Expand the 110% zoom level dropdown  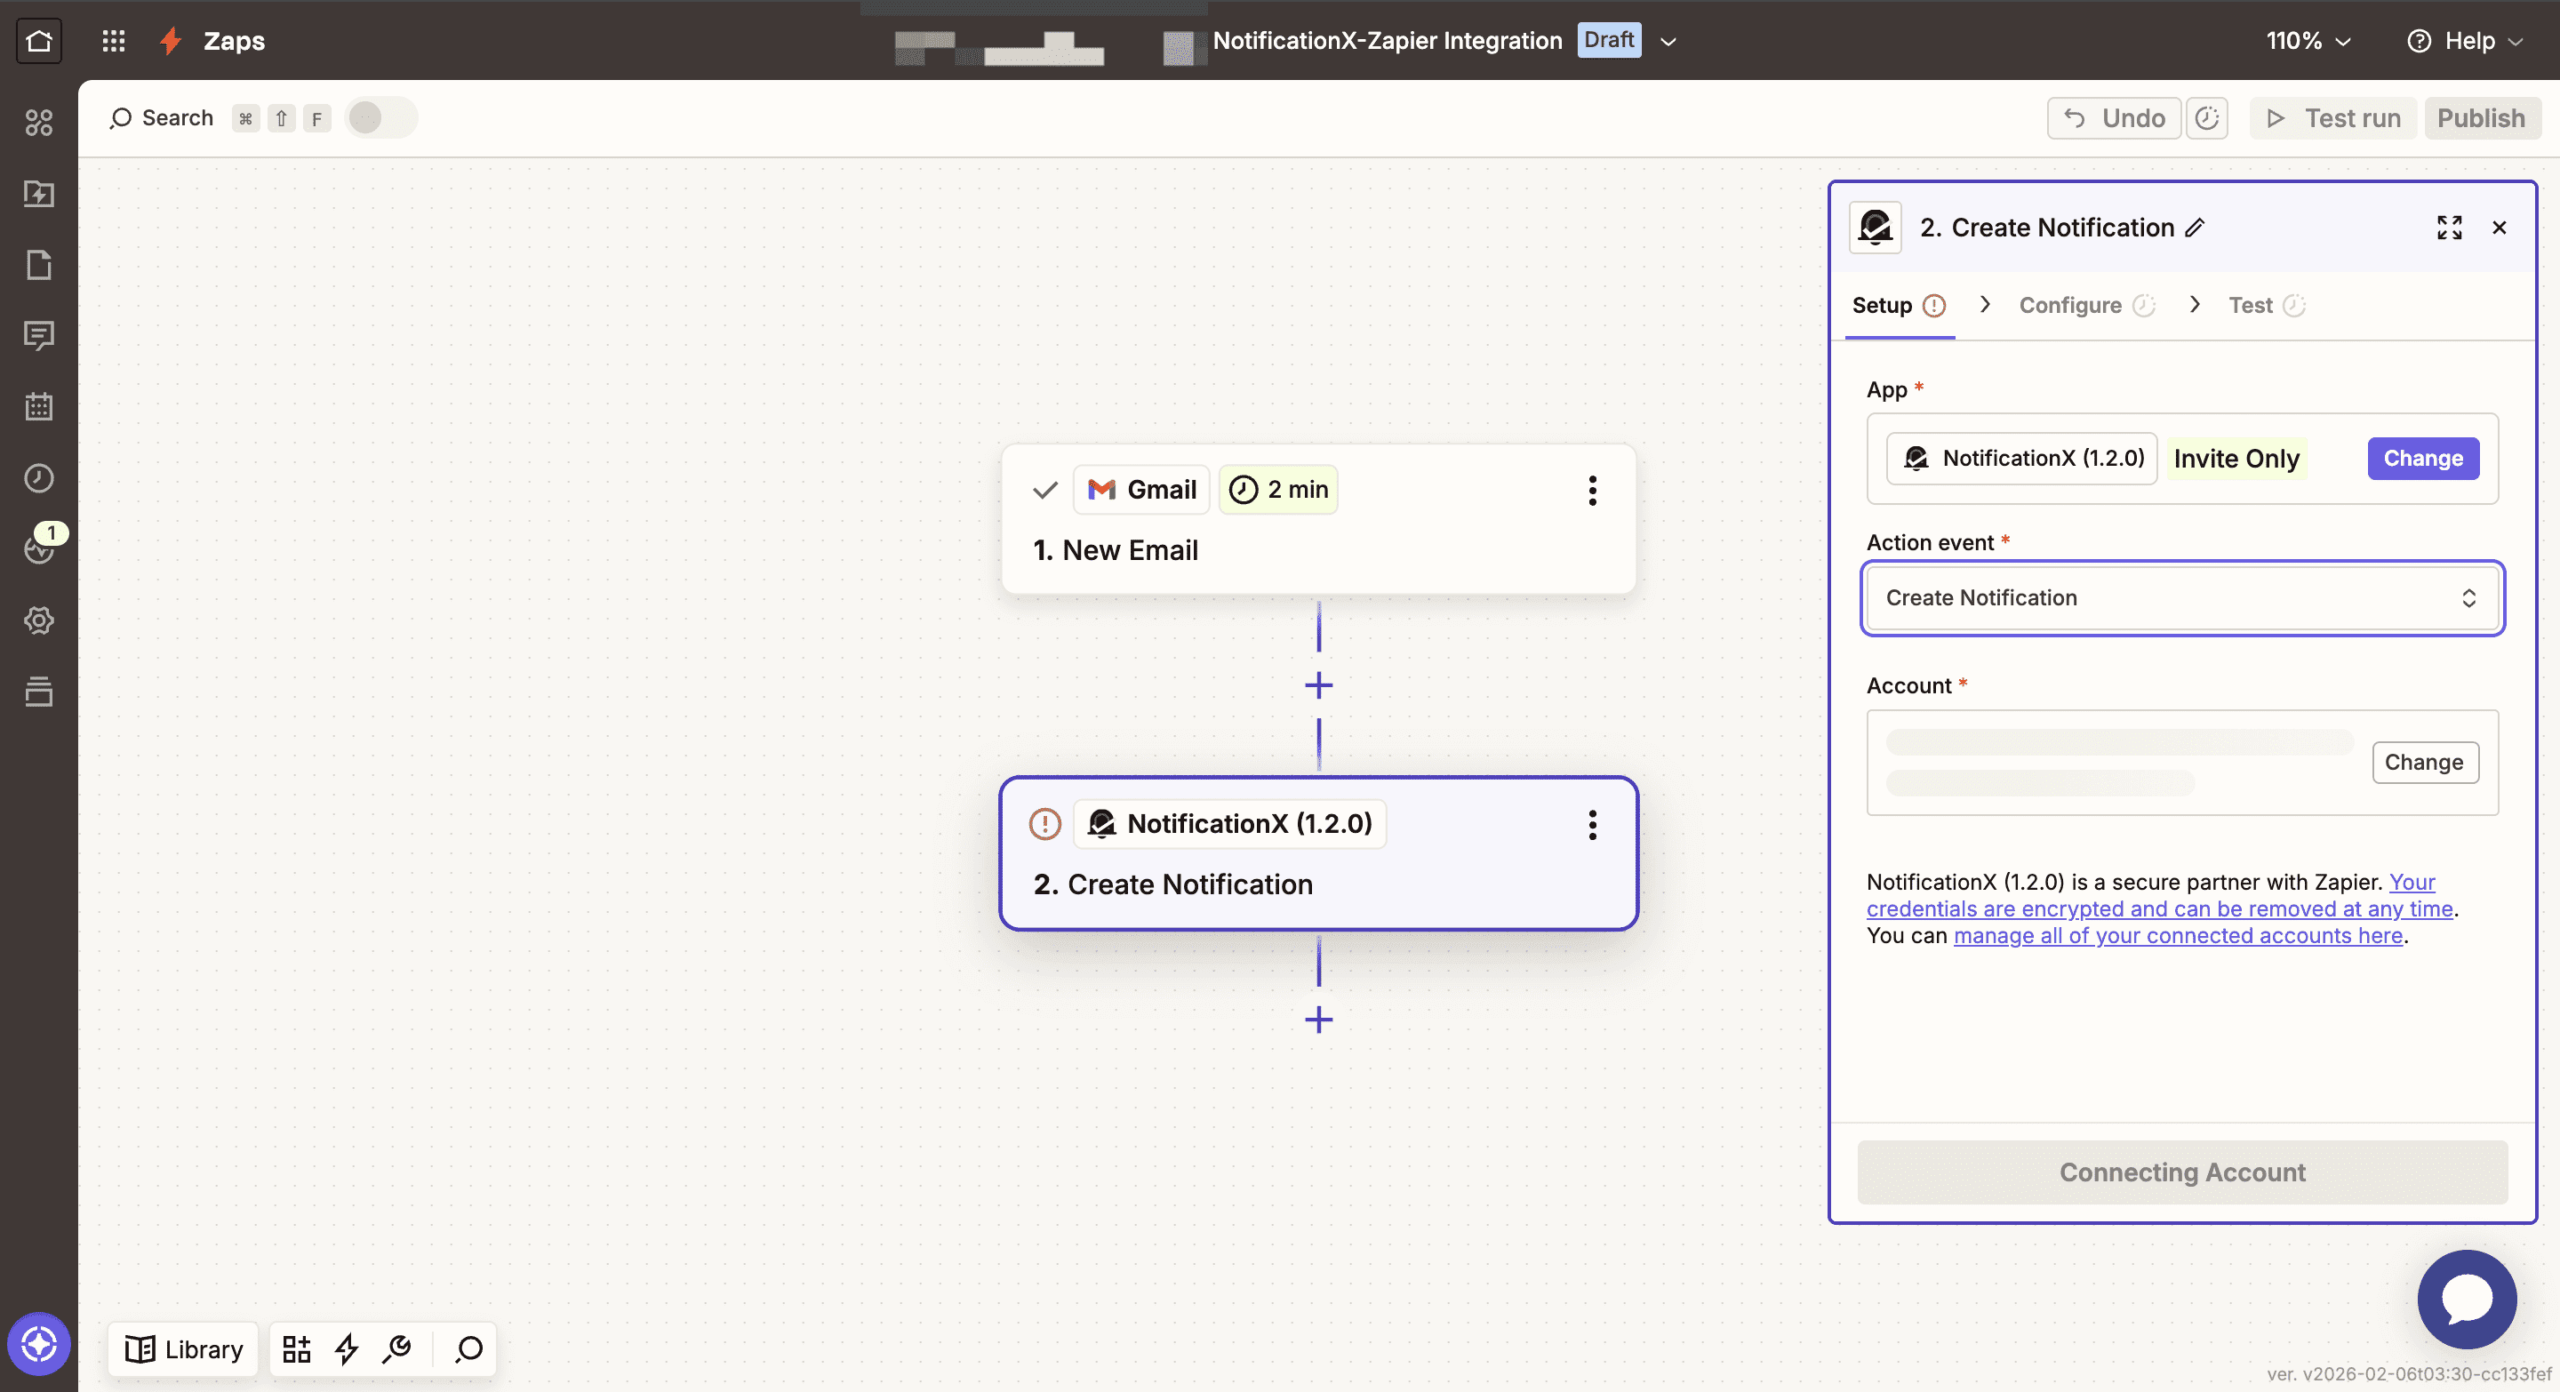(2308, 40)
